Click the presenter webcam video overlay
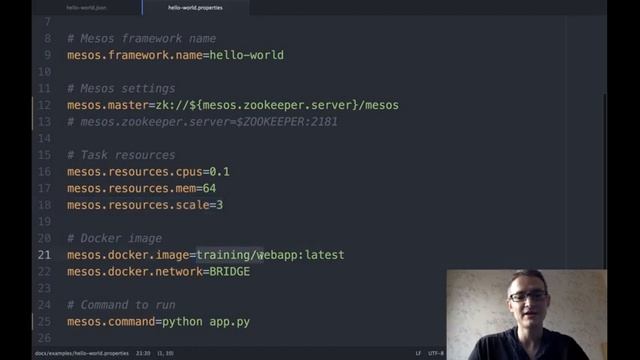The image size is (640, 360). click(x=527, y=314)
